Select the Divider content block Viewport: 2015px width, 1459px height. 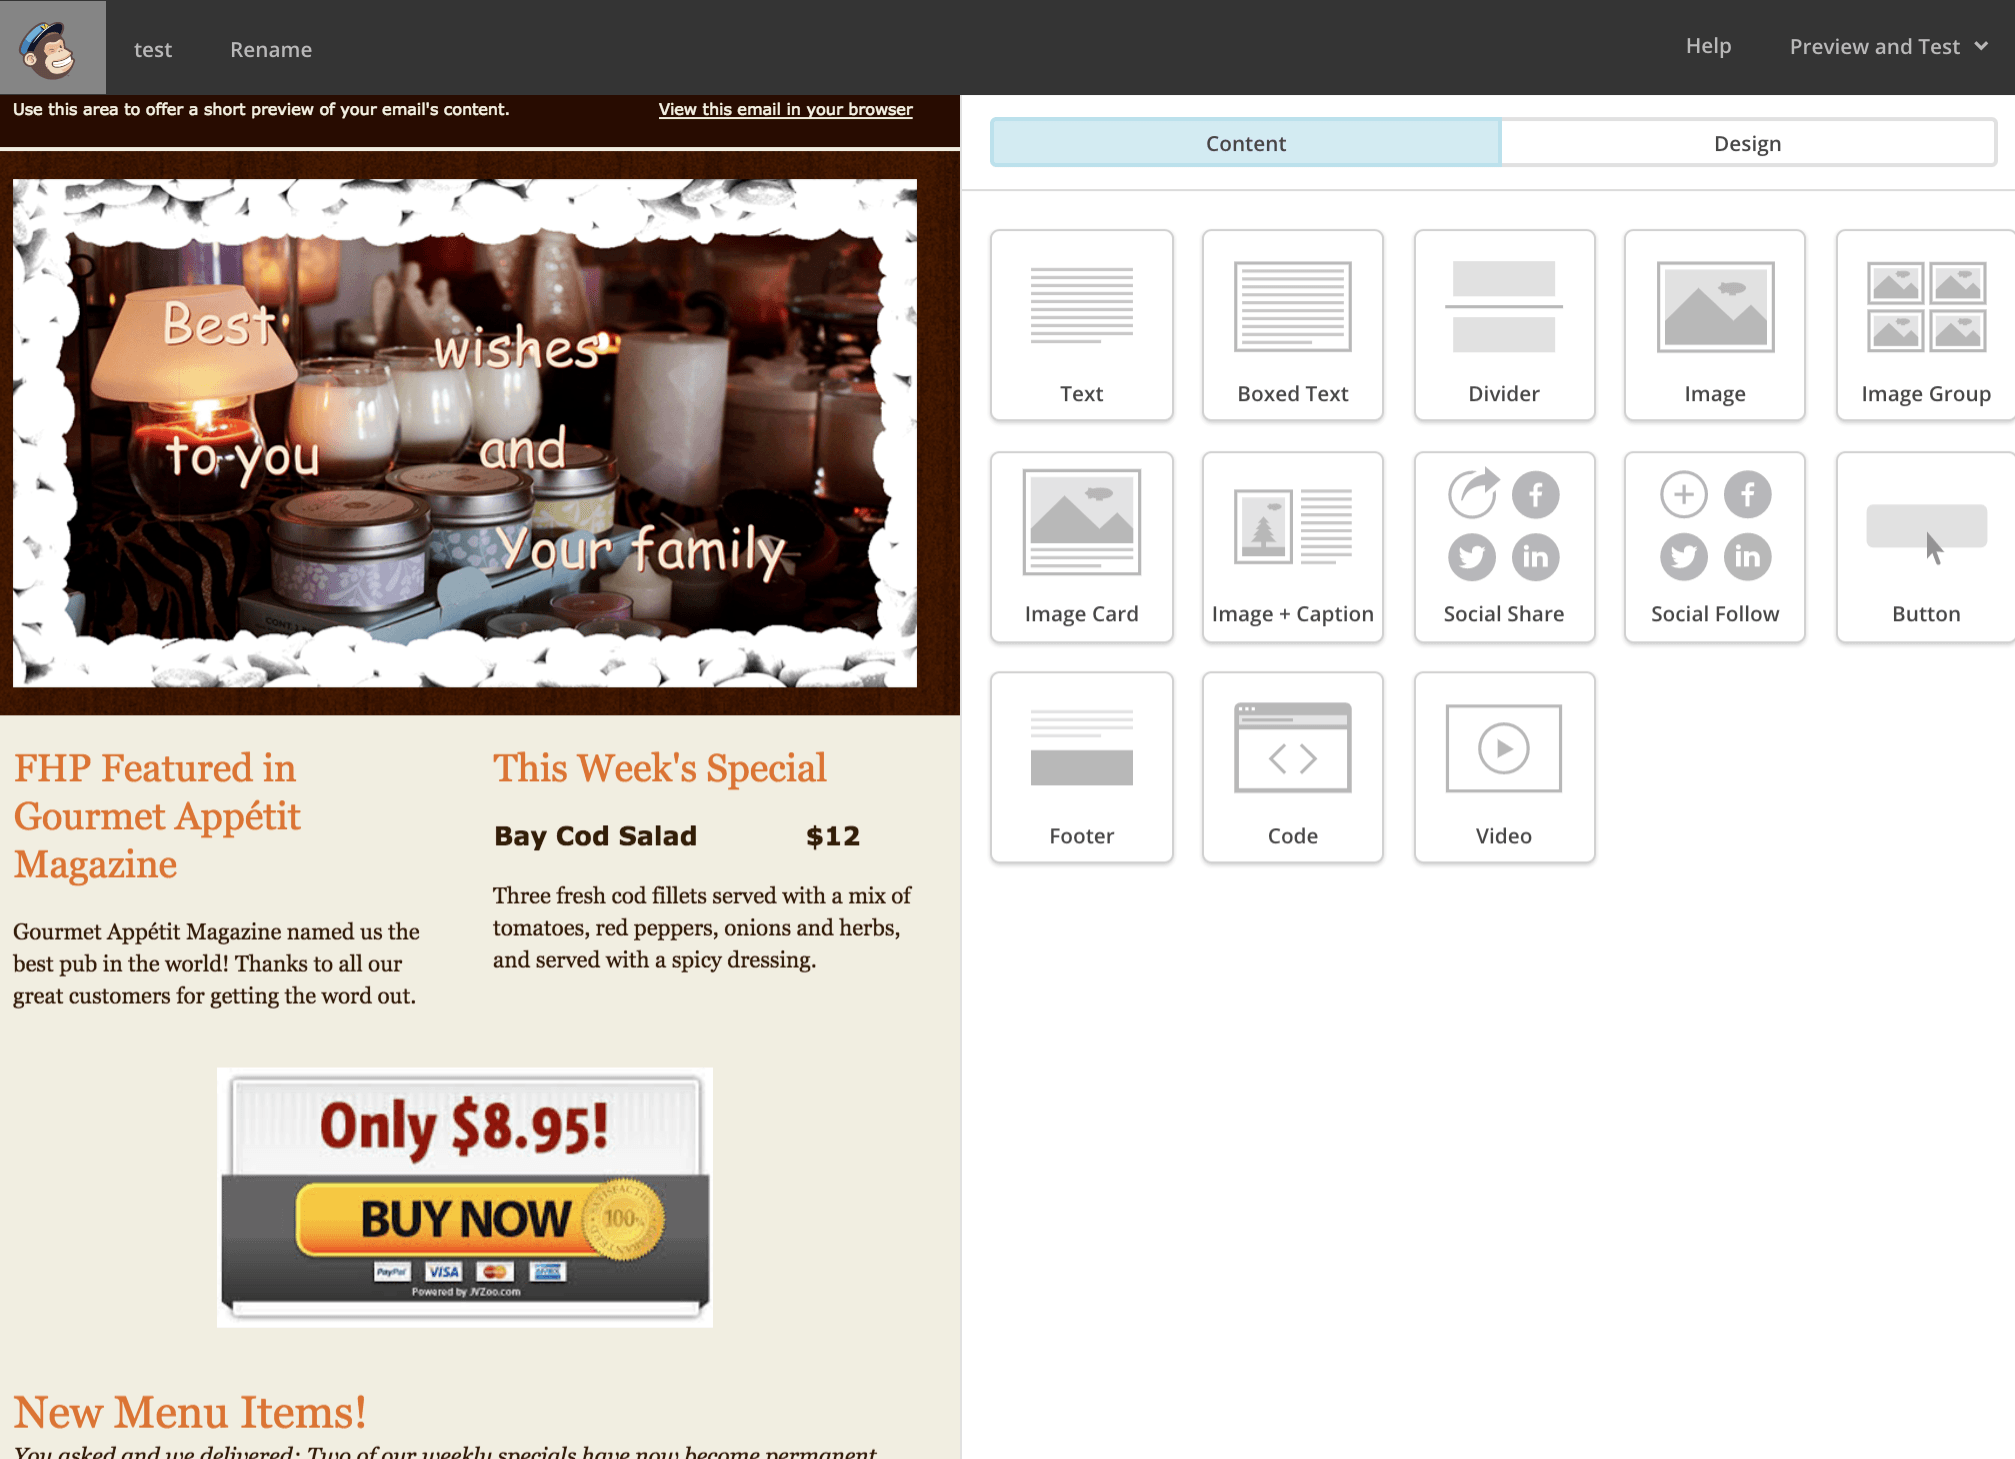[x=1503, y=322]
